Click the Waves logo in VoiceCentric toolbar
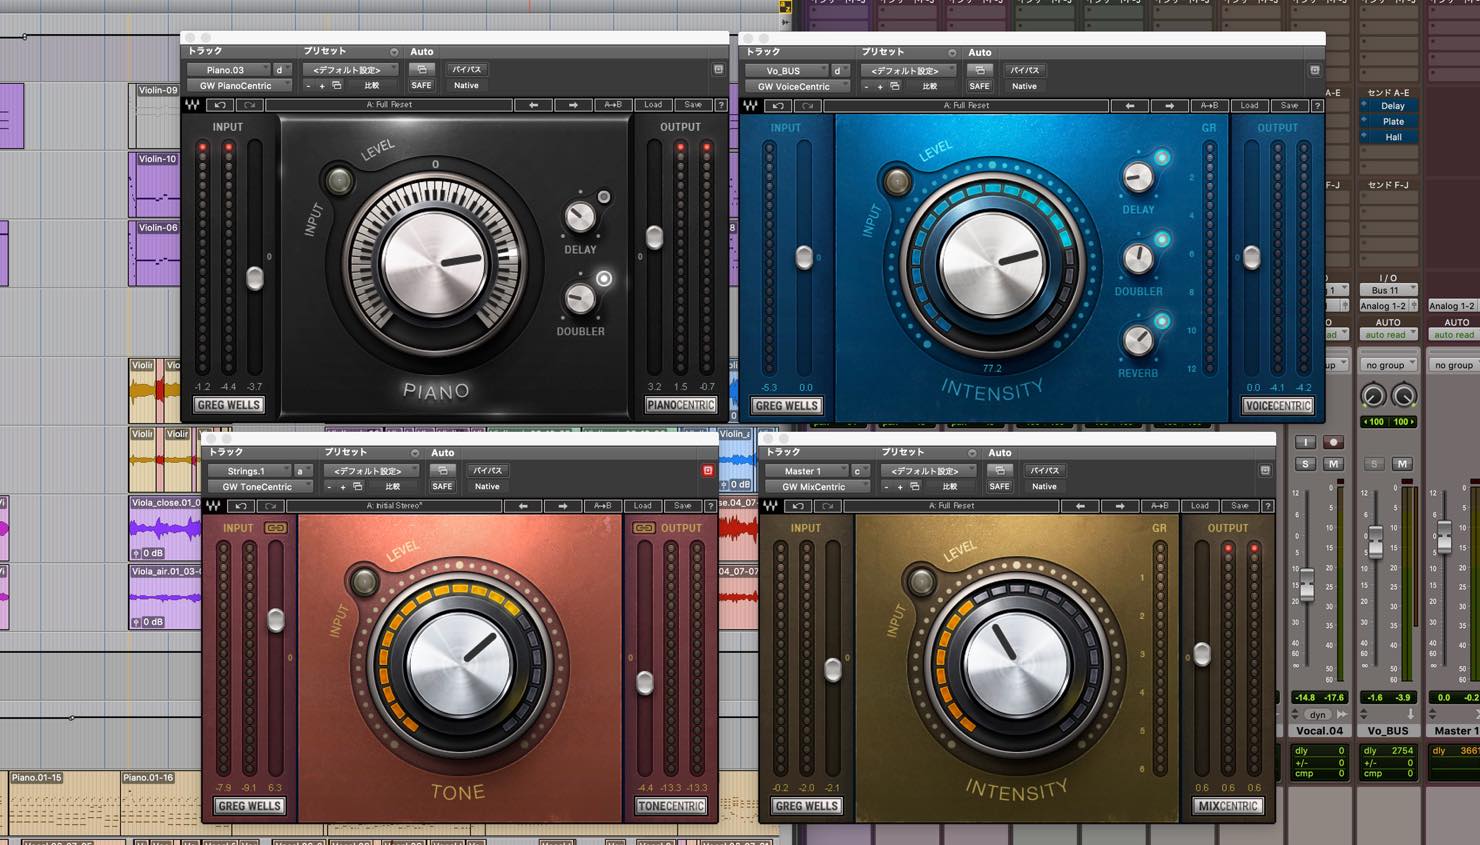 [750, 106]
